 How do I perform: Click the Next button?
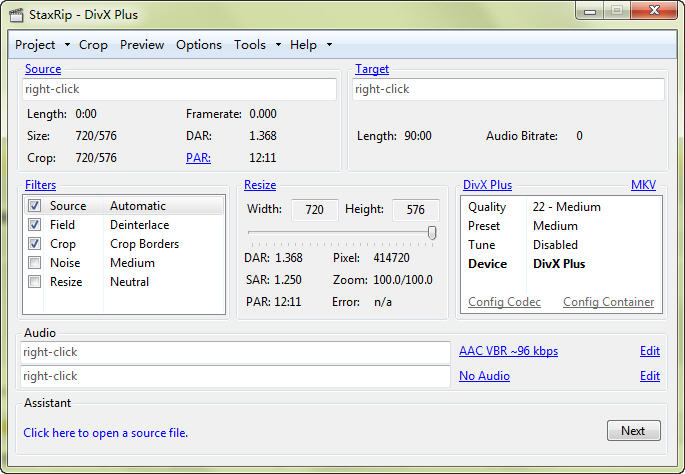click(633, 430)
